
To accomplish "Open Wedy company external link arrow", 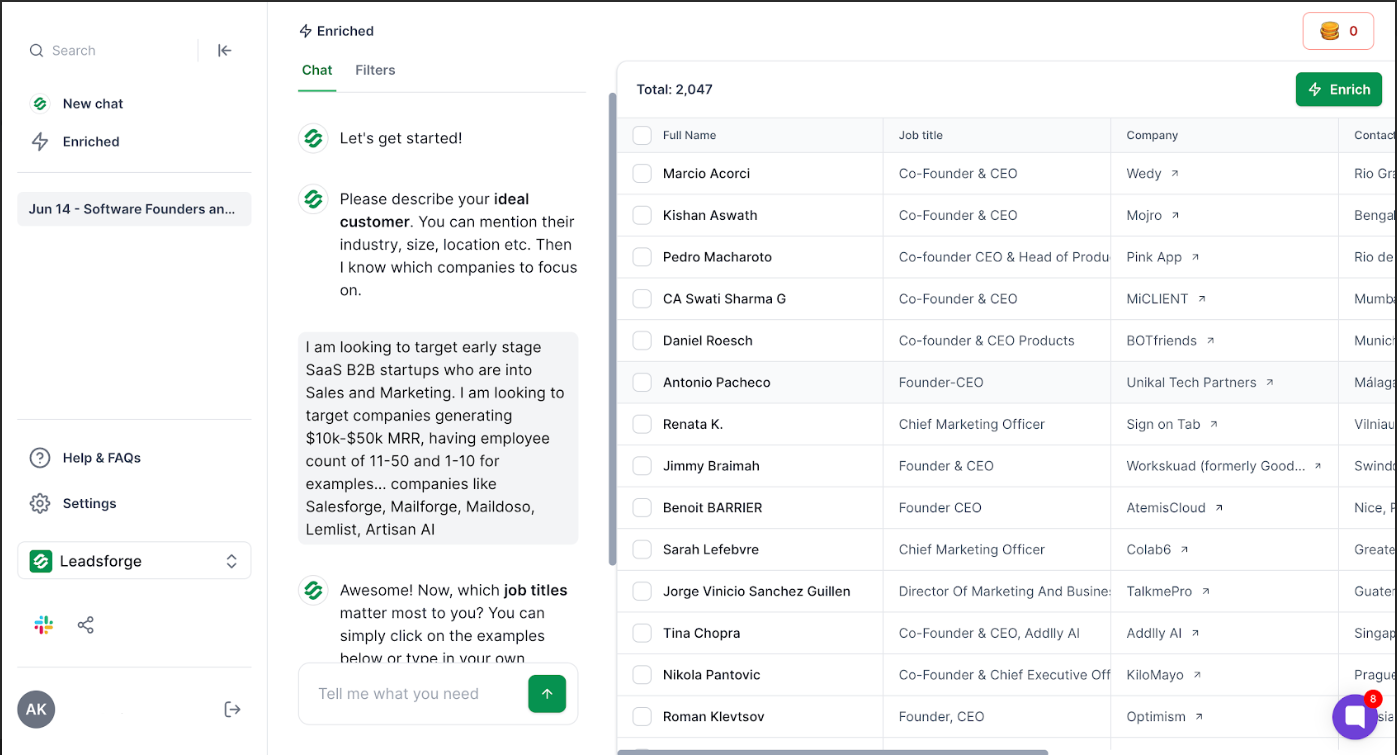I will coord(1175,173).
